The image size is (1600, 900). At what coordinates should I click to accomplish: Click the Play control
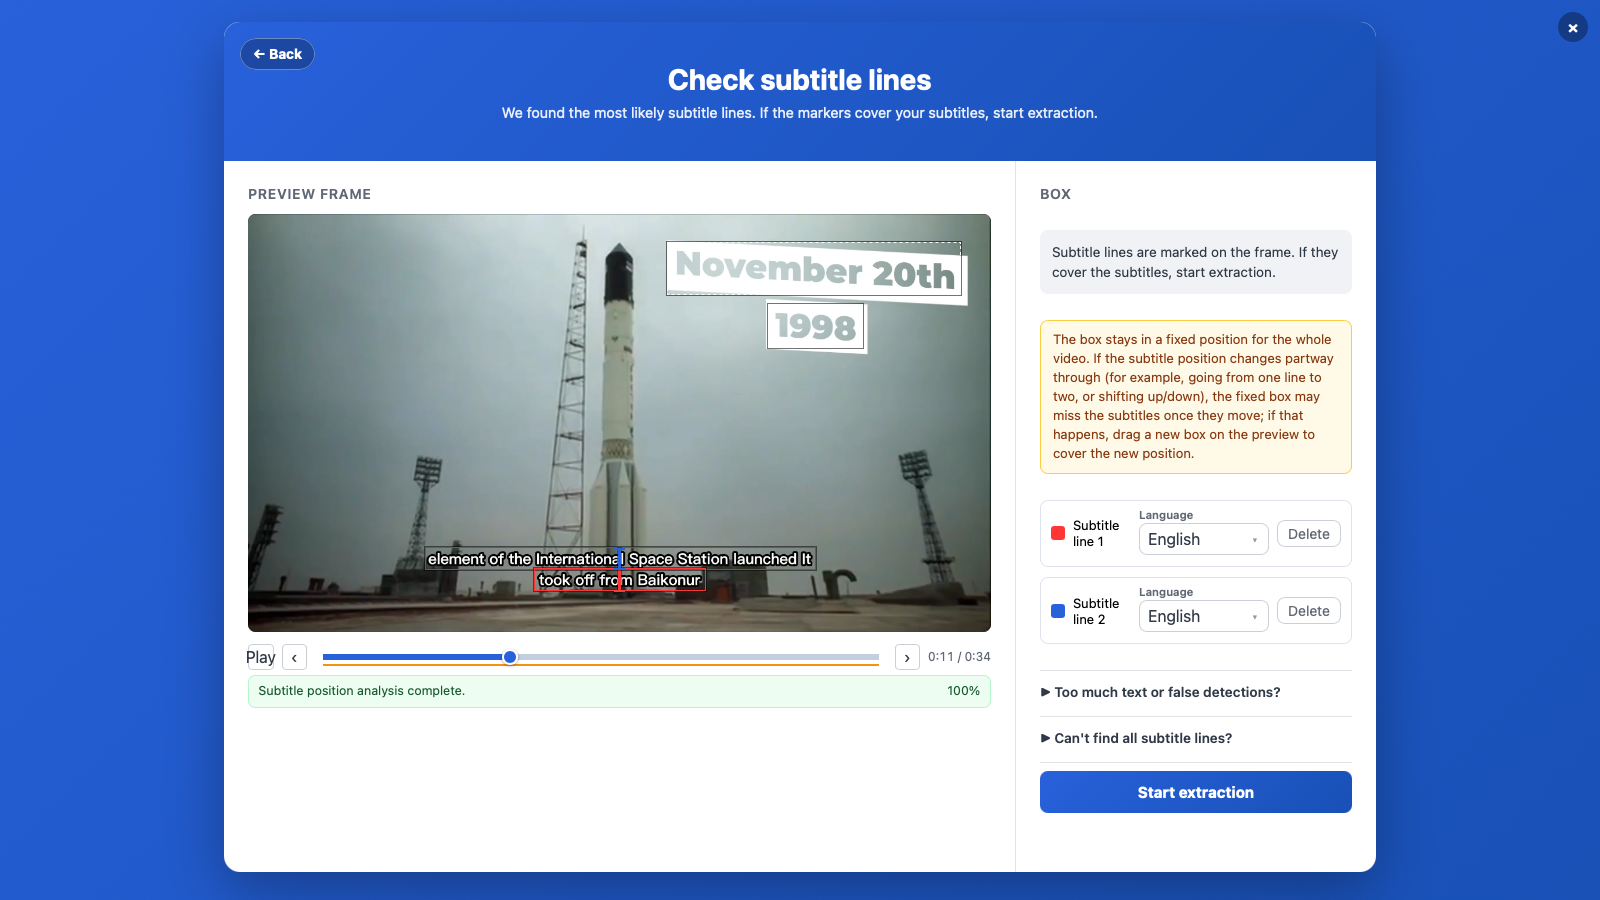coord(260,657)
